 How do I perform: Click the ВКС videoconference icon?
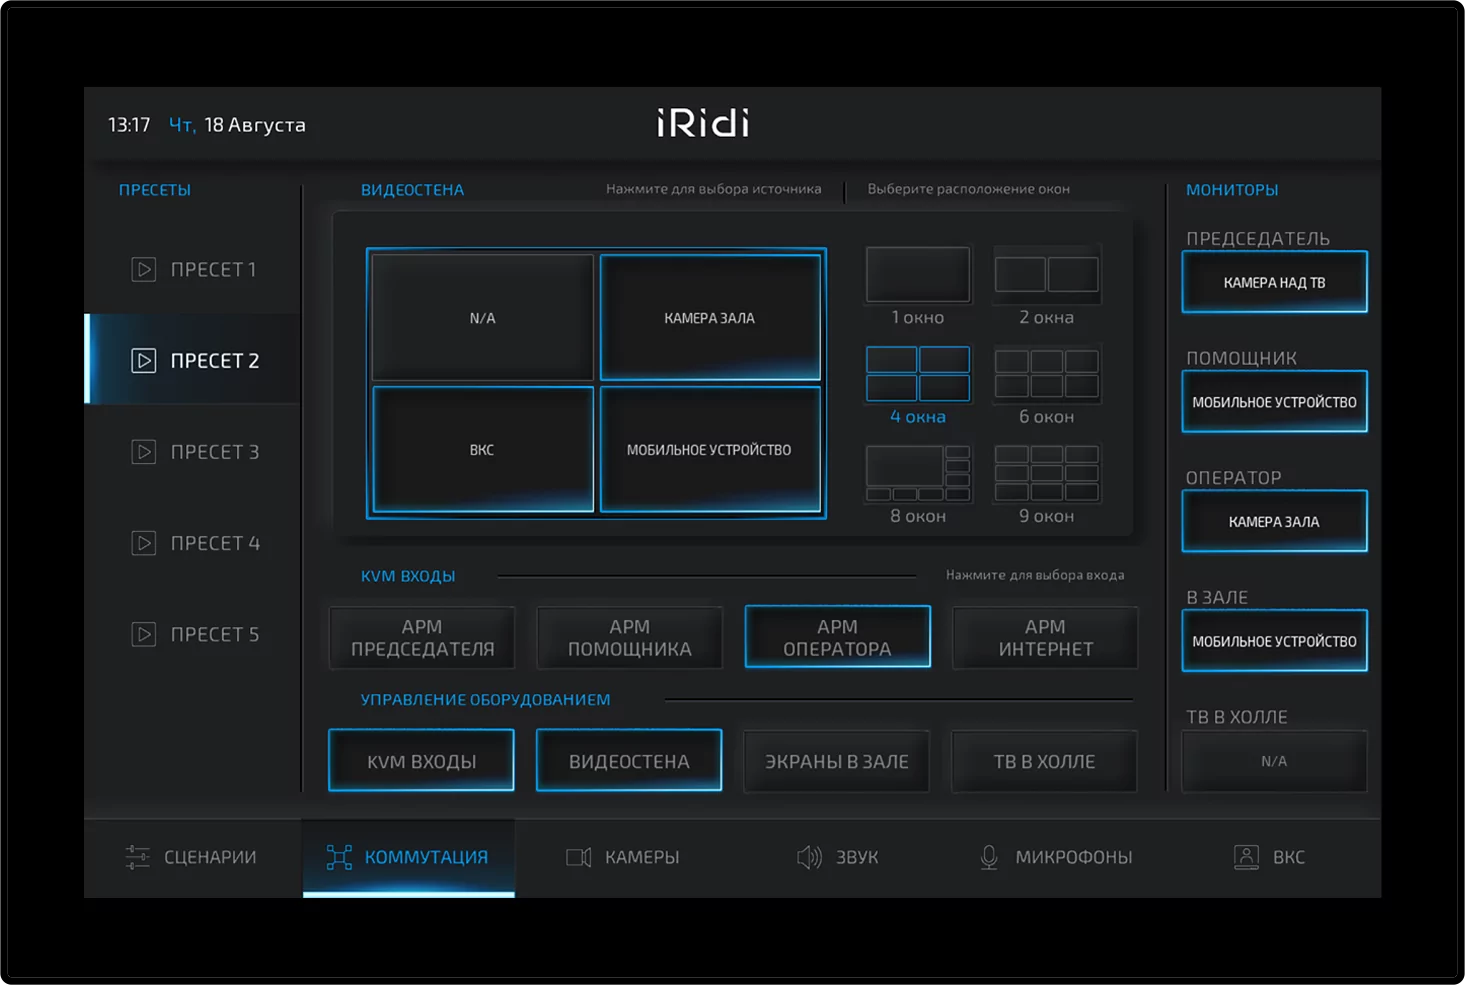1246,856
